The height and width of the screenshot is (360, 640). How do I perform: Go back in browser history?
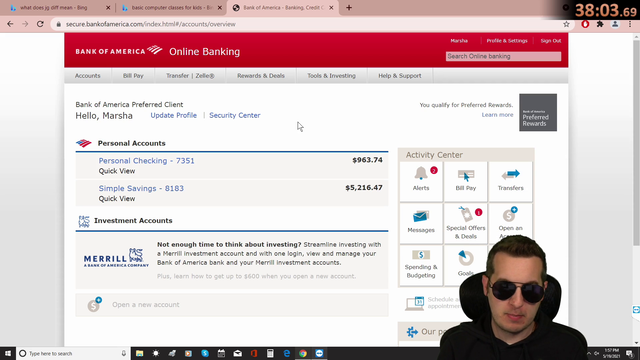10,24
